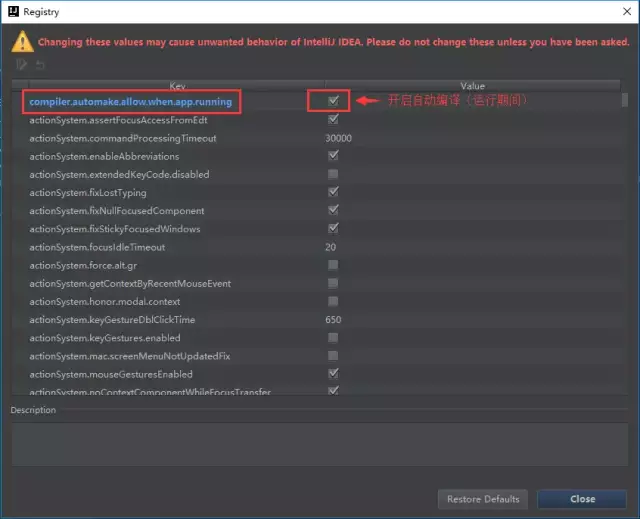Screen dimensions: 640x519
Task: Select actionSystem.fixNullFocusedComponent key
Action: coord(117,211)
